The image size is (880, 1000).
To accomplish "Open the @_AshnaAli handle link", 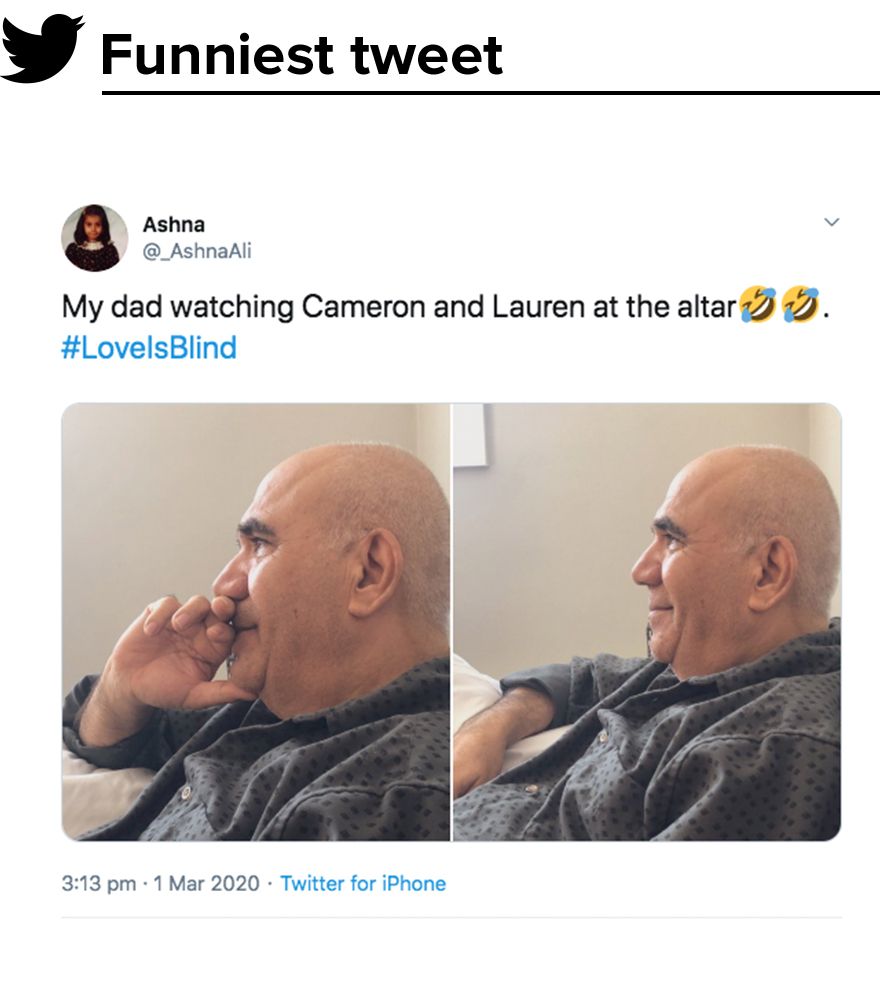I will point(197,251).
